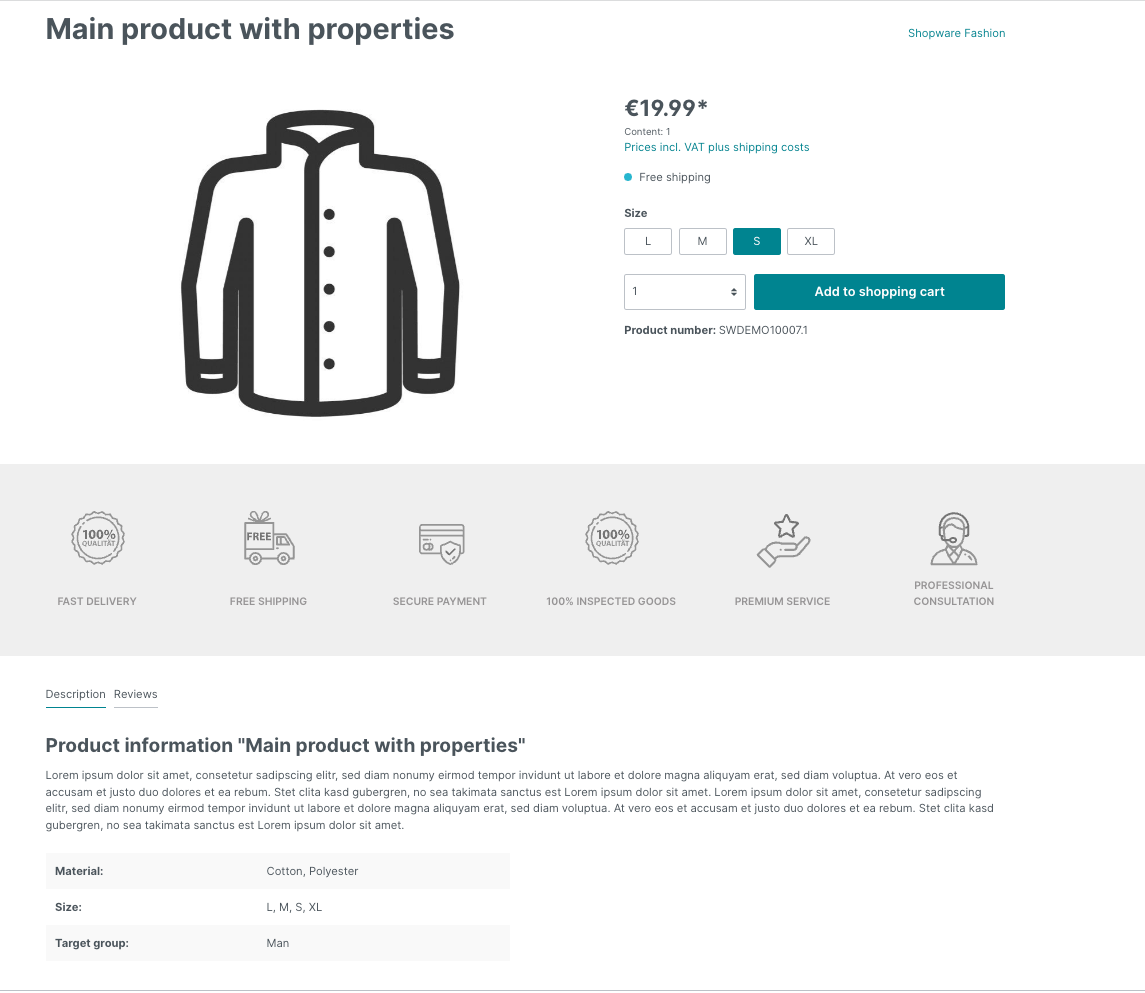Screen dimensions: 1145x993
Task: Click the Professional Consultation headset icon
Action: (x=954, y=539)
